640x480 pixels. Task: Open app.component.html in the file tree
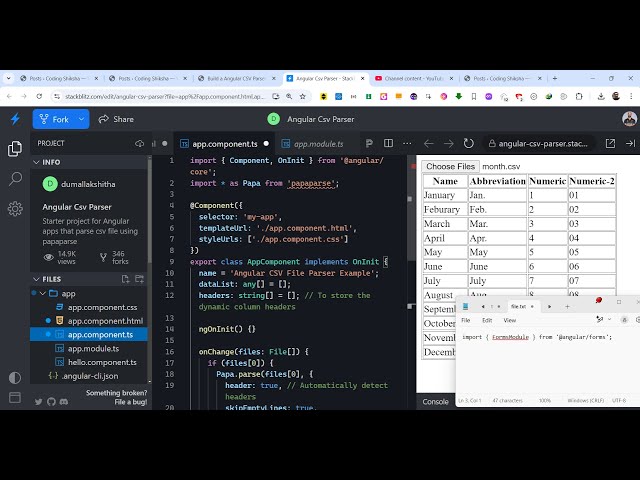[x=105, y=321]
